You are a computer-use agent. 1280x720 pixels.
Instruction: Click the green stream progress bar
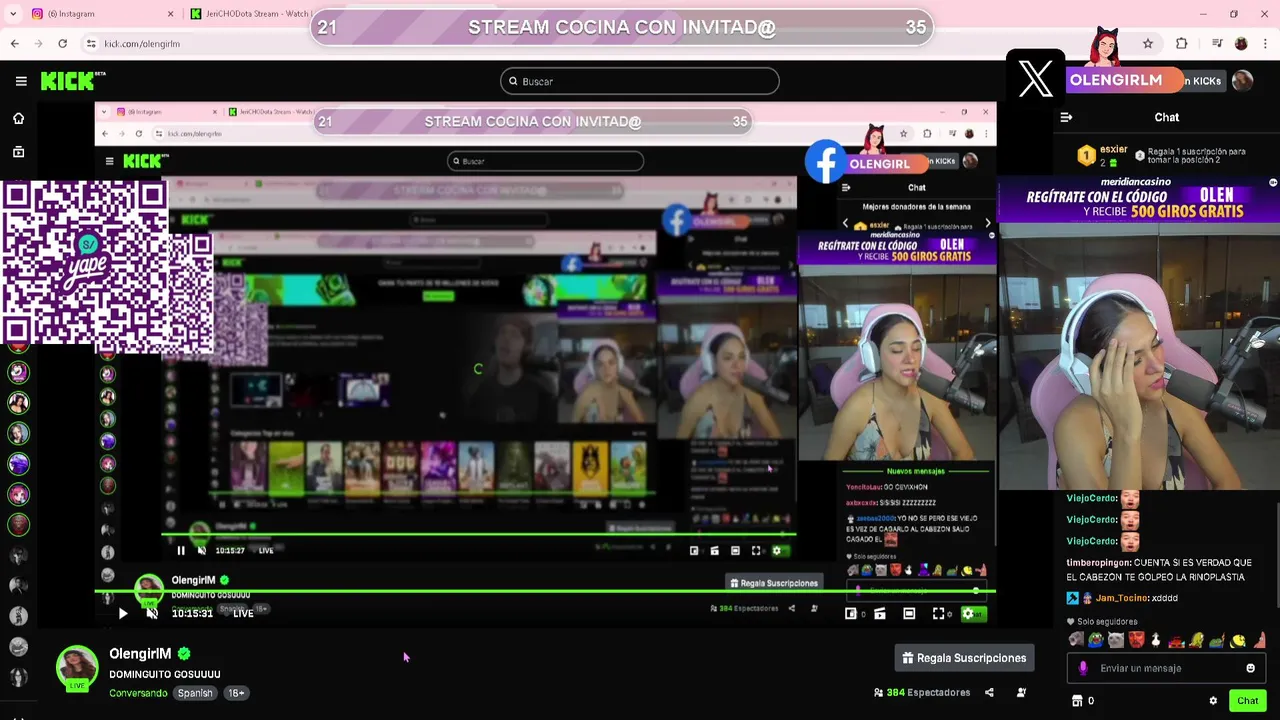click(545, 593)
